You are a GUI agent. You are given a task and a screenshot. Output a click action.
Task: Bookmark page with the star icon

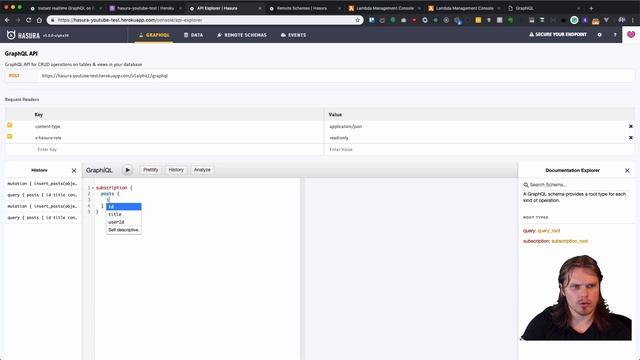(358, 20)
